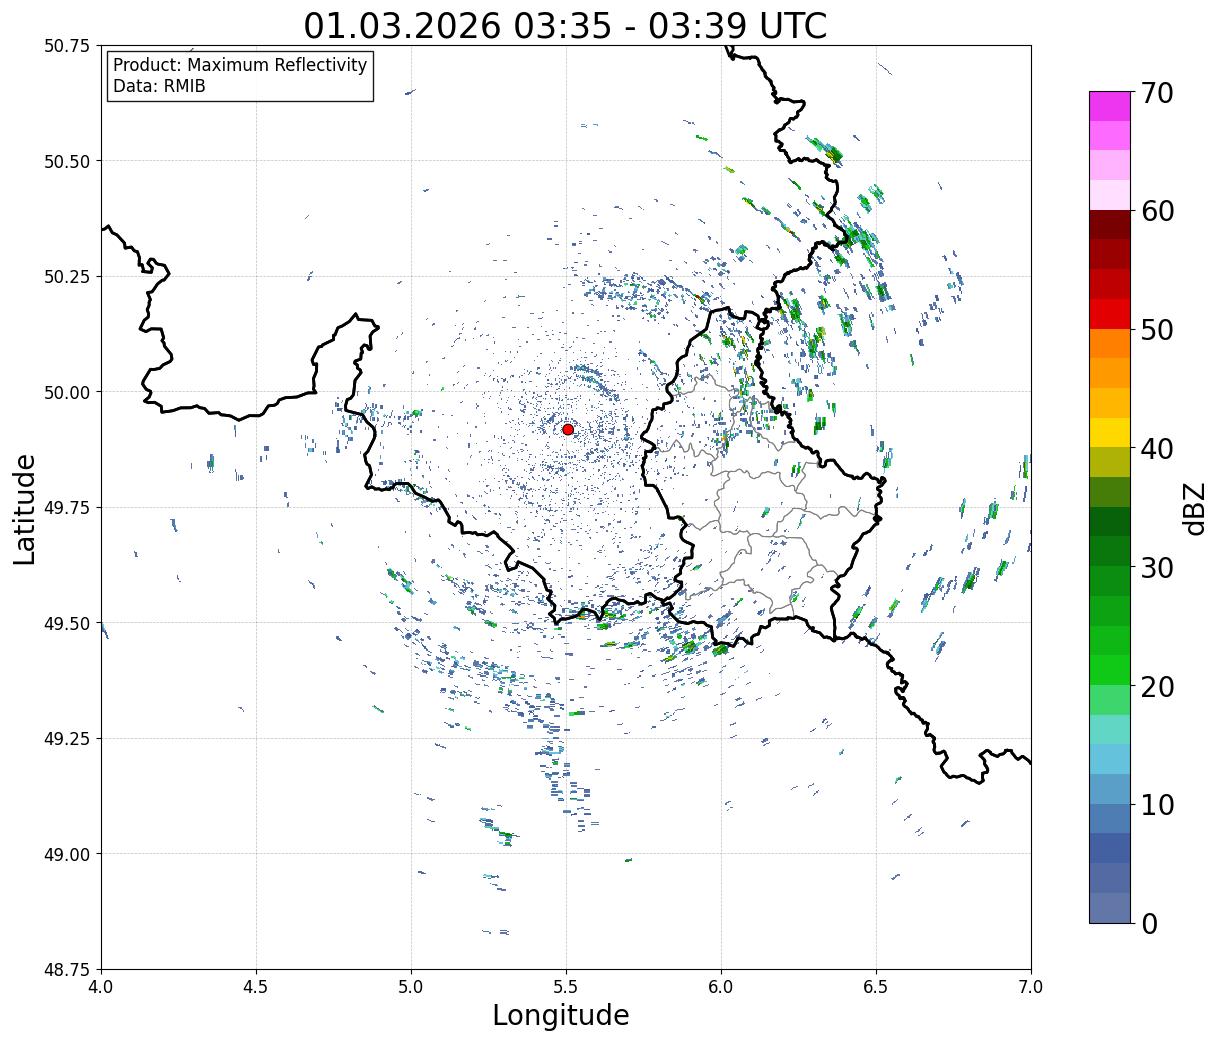
Task: Click the 'dBZ' colorbar label
Action: (x=1194, y=508)
